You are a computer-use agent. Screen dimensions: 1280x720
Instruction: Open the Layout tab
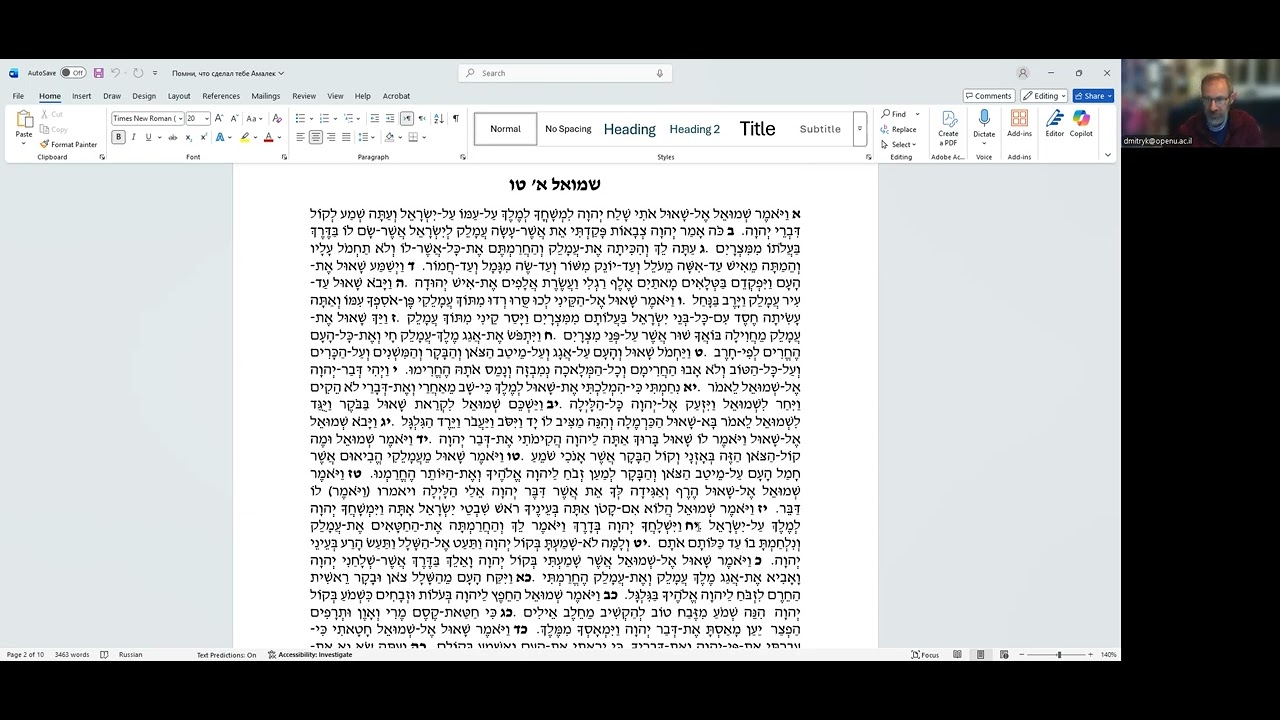[x=179, y=96]
